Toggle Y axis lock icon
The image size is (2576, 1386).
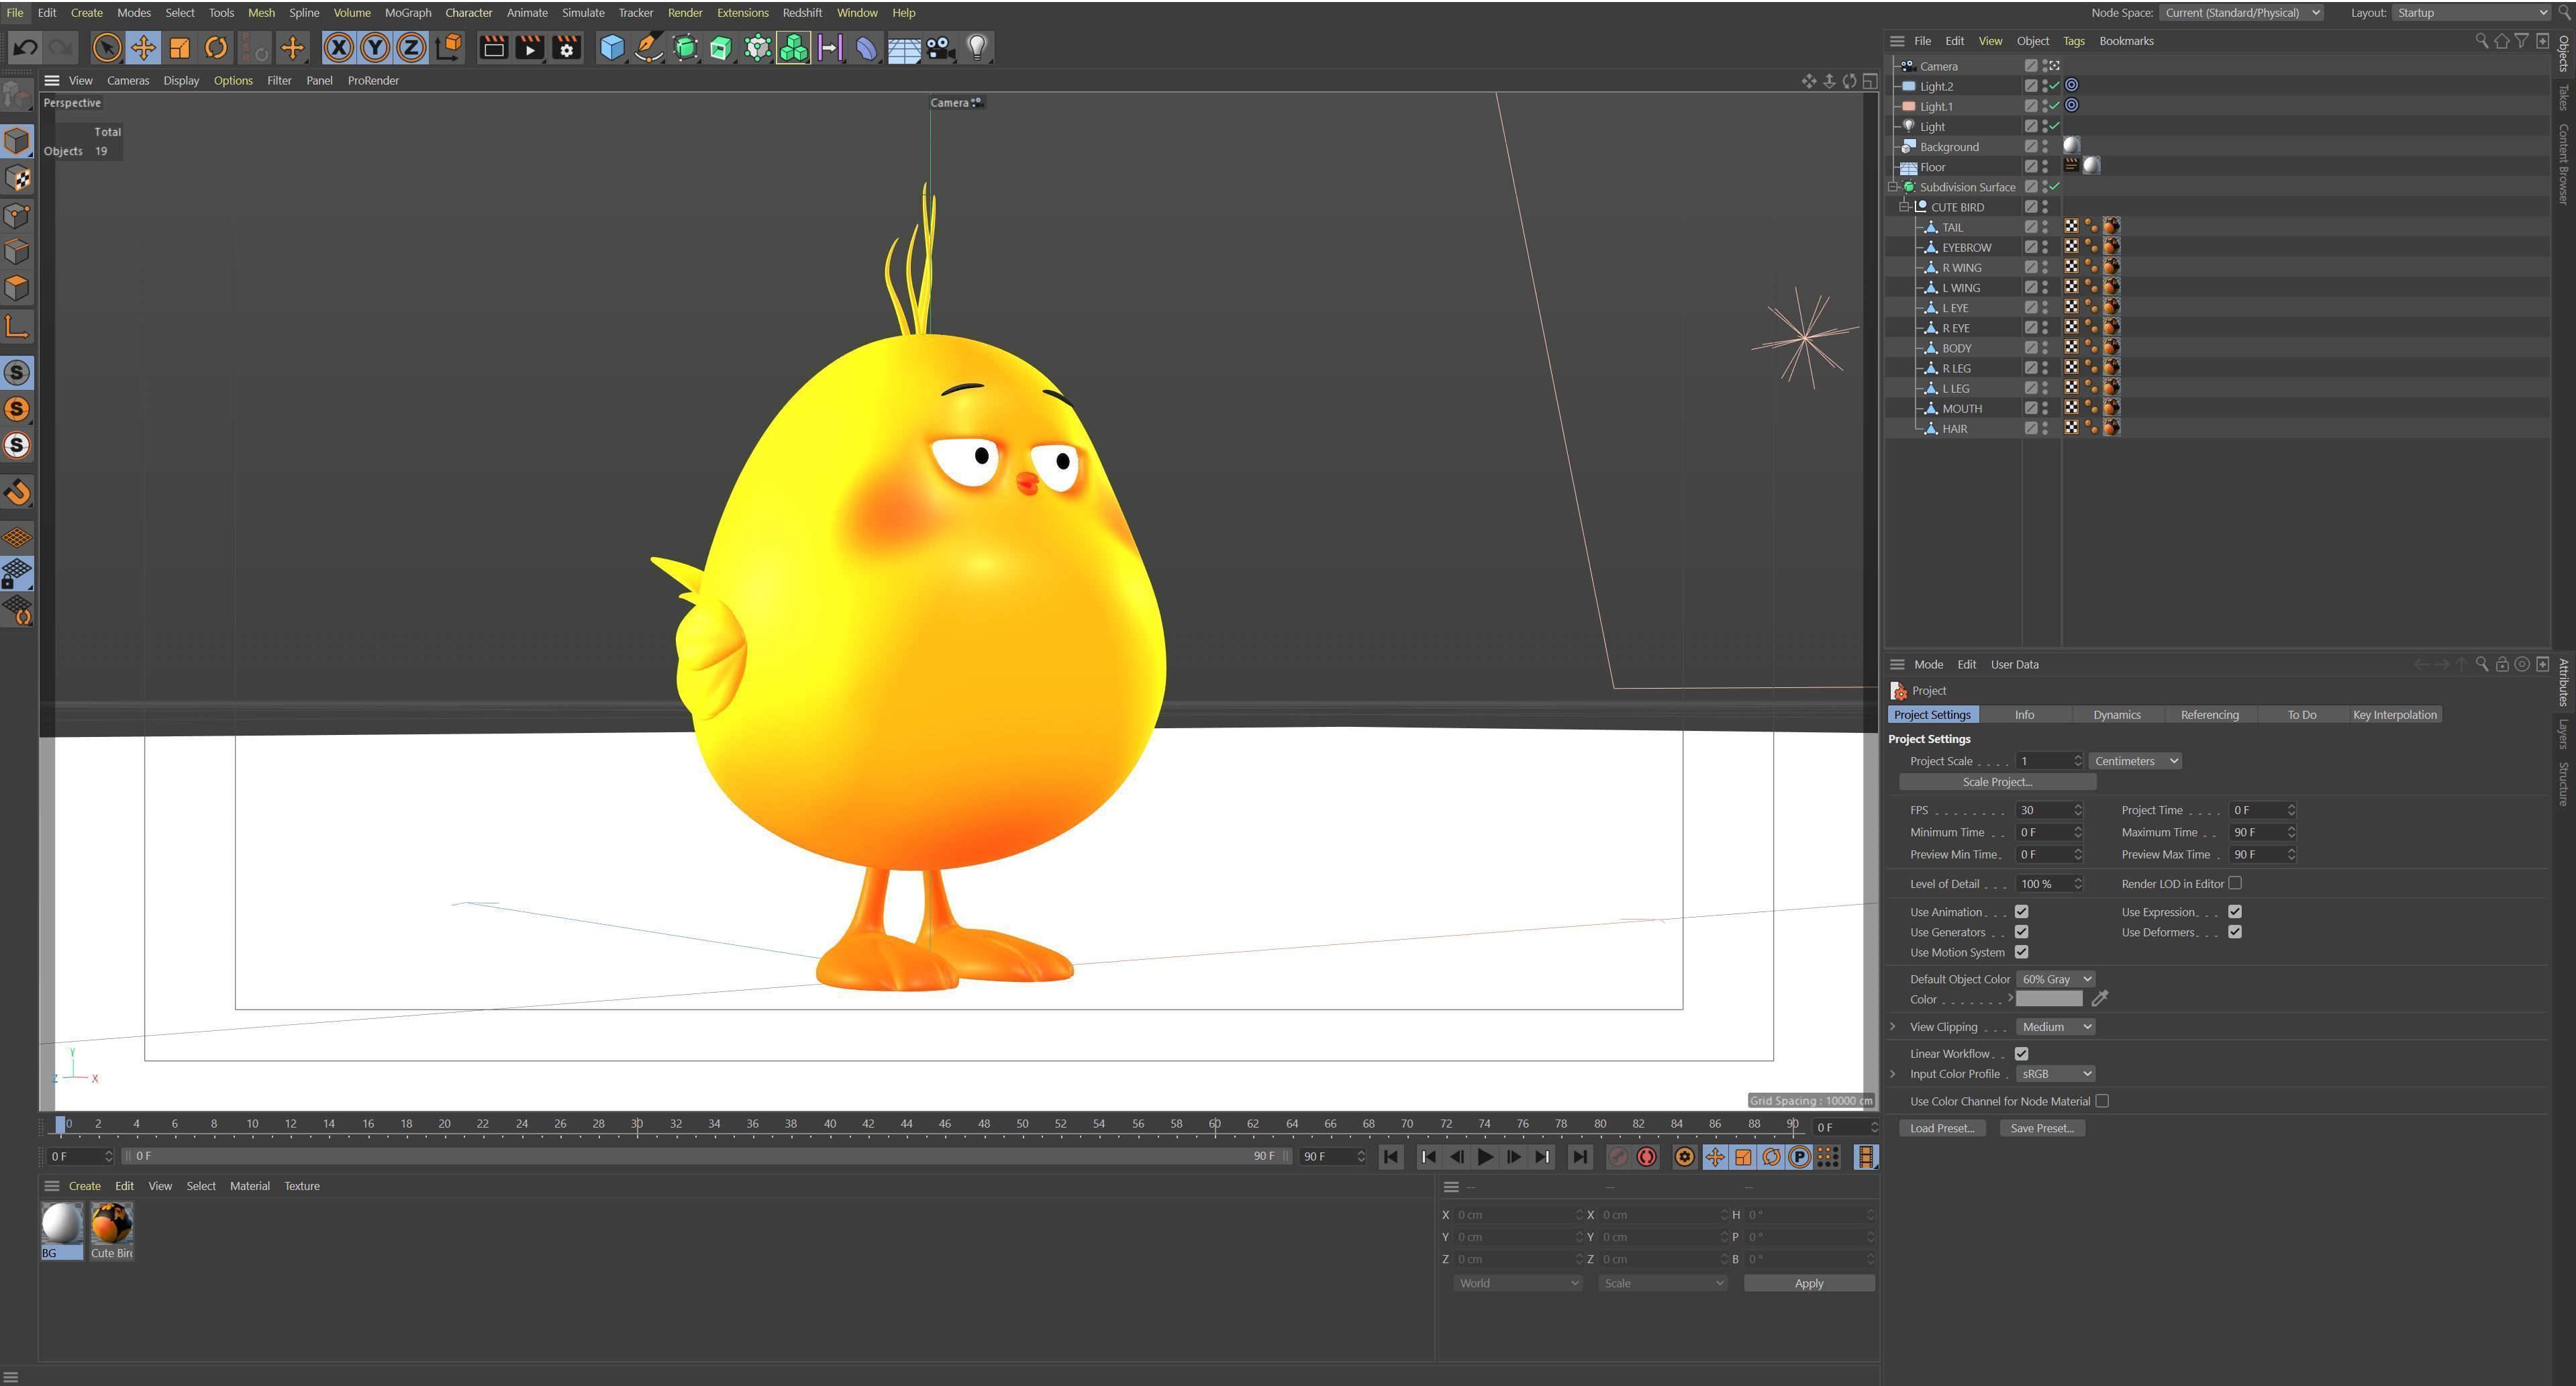point(375,47)
